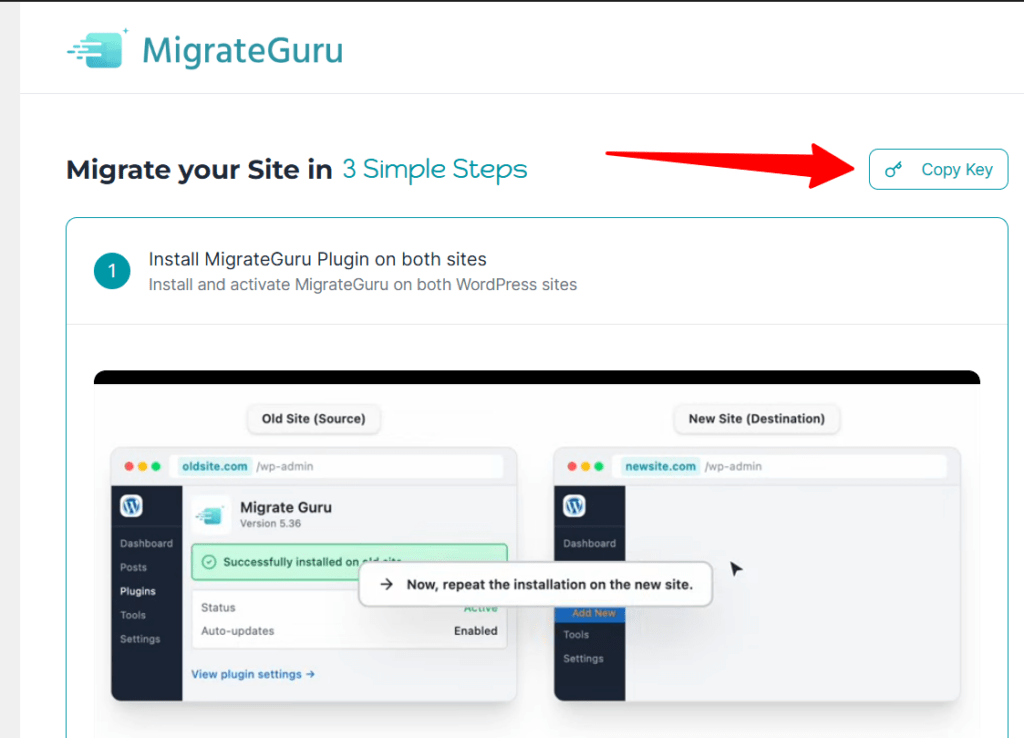1024x738 pixels.
Task: Open Settings in the new site sidebar
Action: click(583, 658)
